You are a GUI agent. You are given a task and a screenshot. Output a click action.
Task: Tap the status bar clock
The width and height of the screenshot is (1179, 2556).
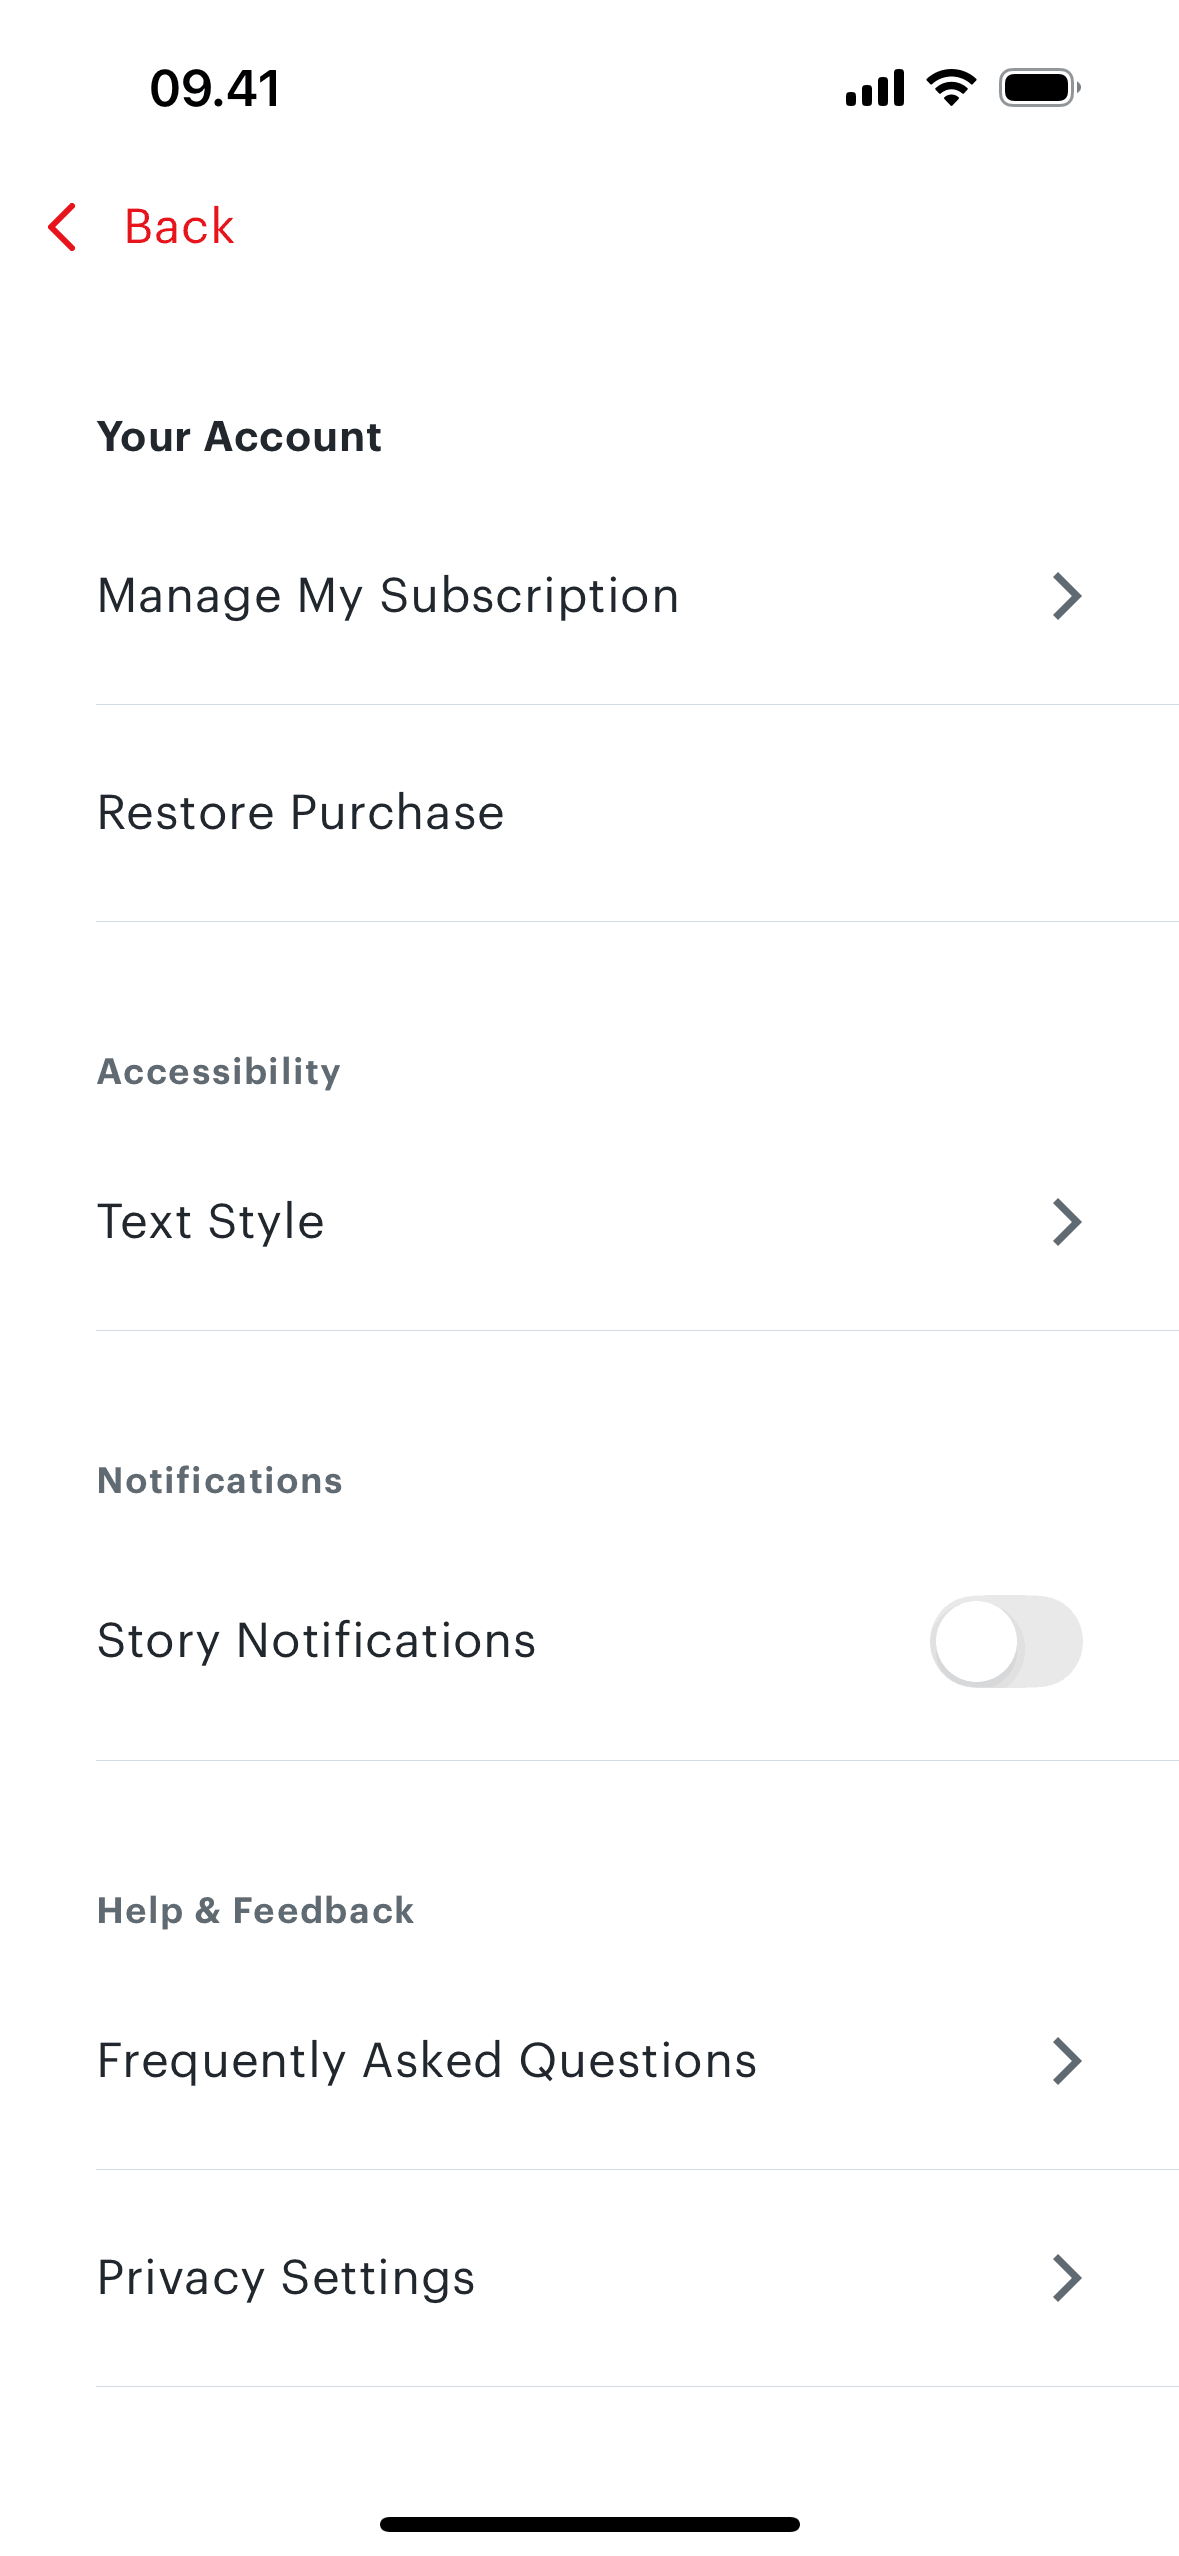point(215,88)
